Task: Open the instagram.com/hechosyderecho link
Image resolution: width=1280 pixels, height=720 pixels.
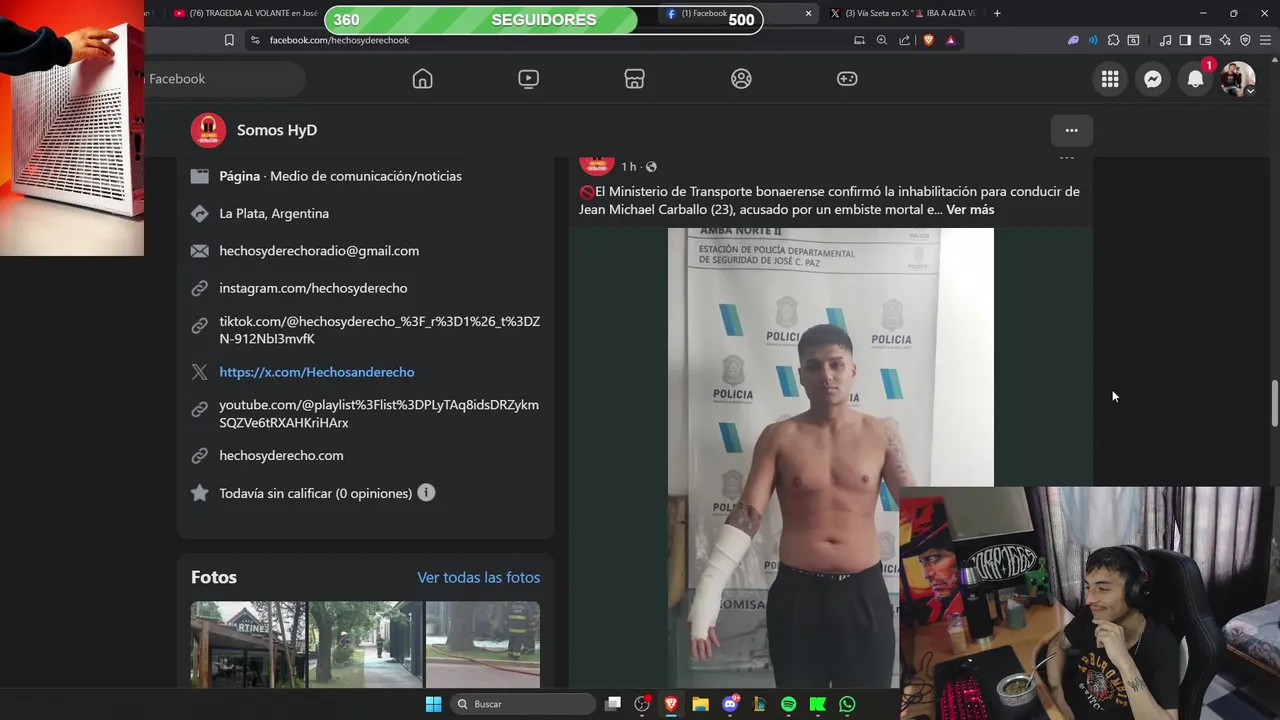Action: 313,288
